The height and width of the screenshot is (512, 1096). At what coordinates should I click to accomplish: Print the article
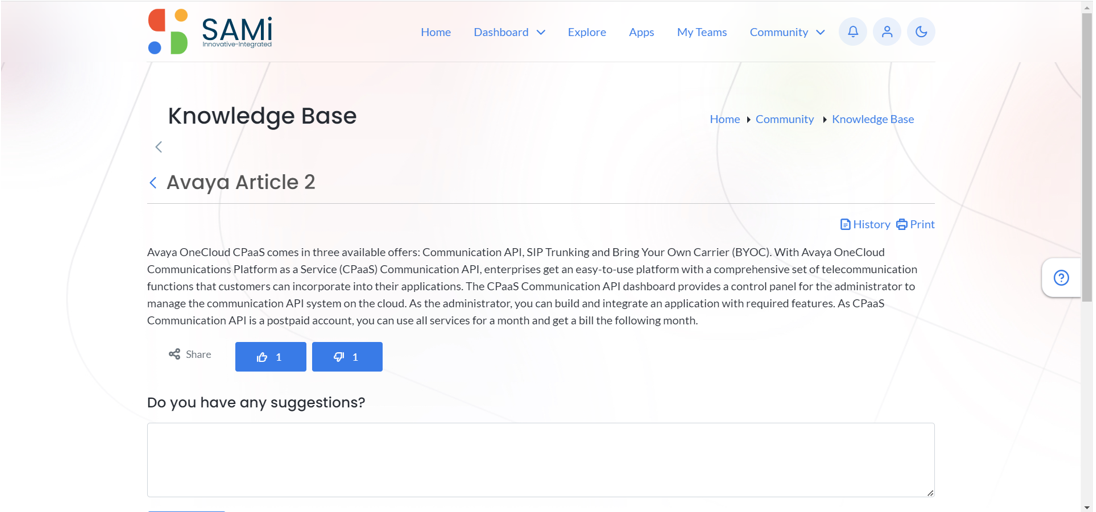point(916,225)
